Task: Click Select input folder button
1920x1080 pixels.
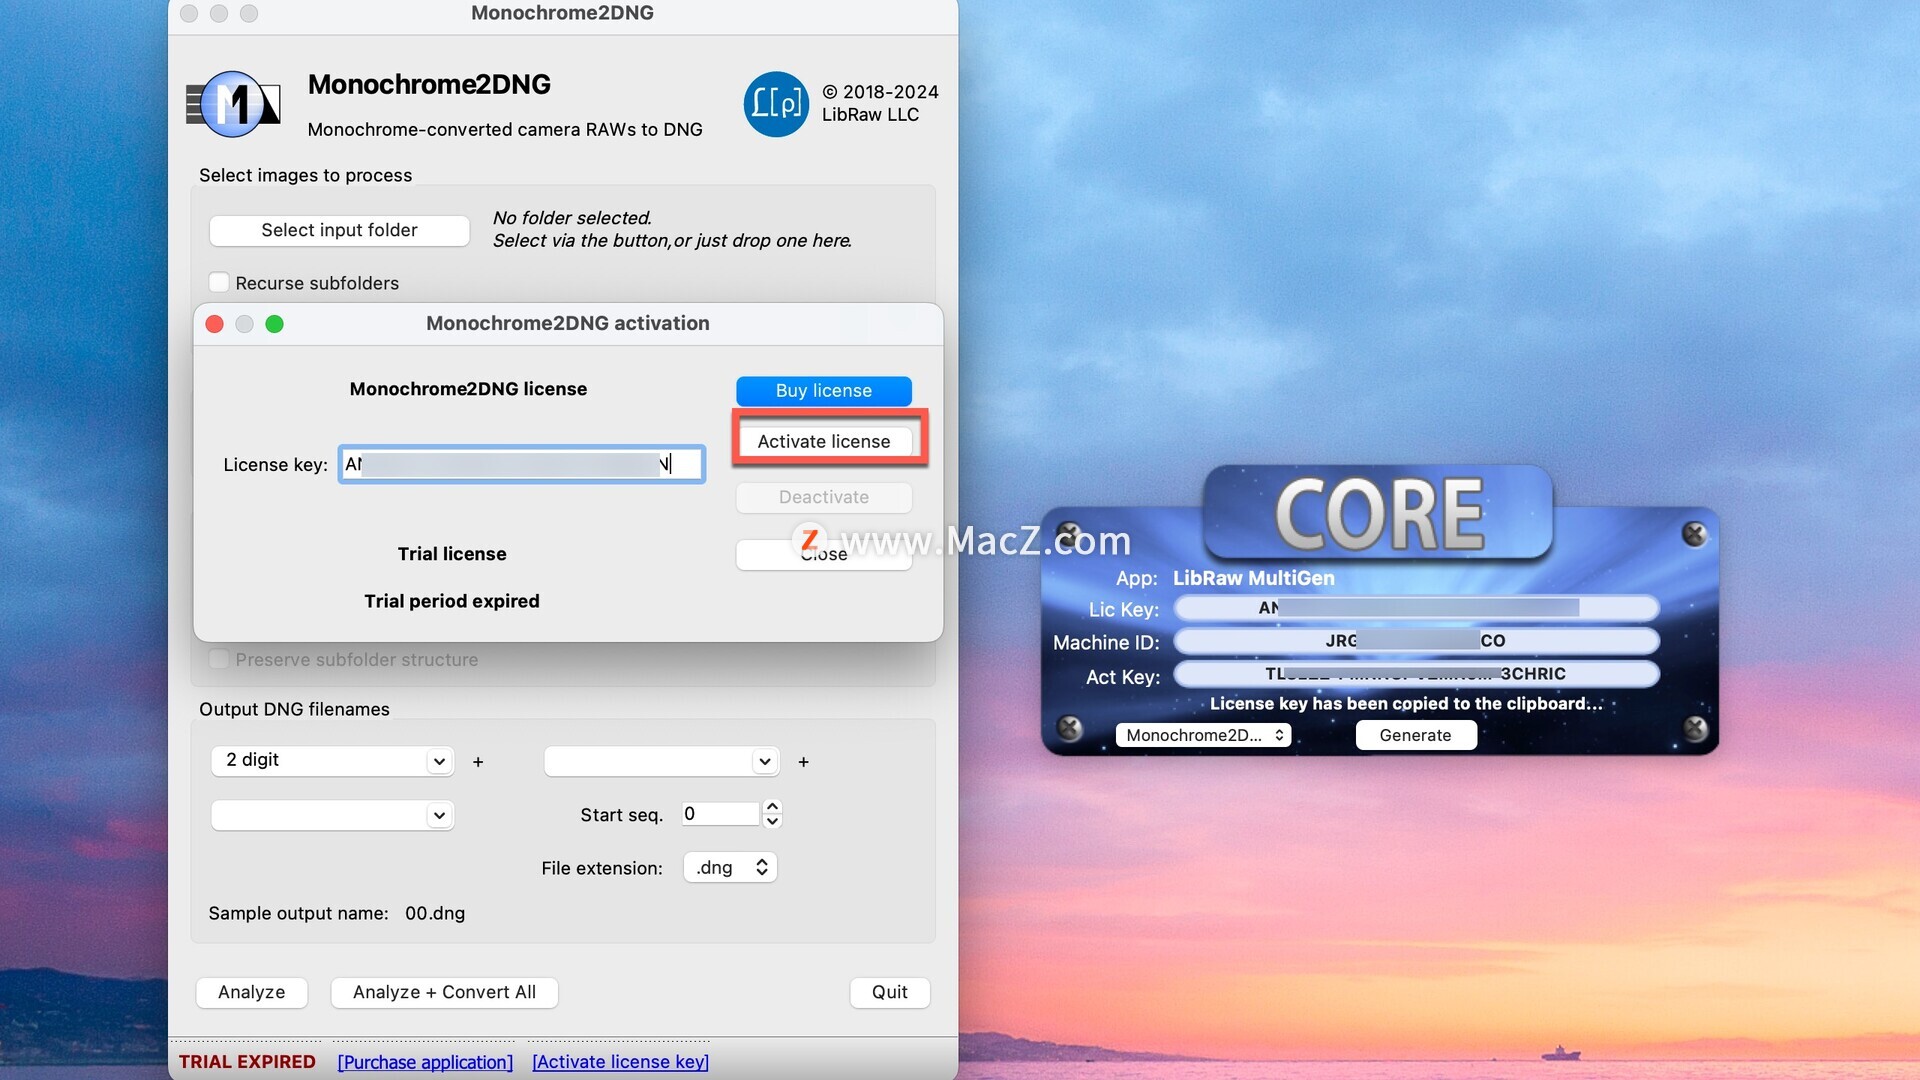Action: coord(339,230)
